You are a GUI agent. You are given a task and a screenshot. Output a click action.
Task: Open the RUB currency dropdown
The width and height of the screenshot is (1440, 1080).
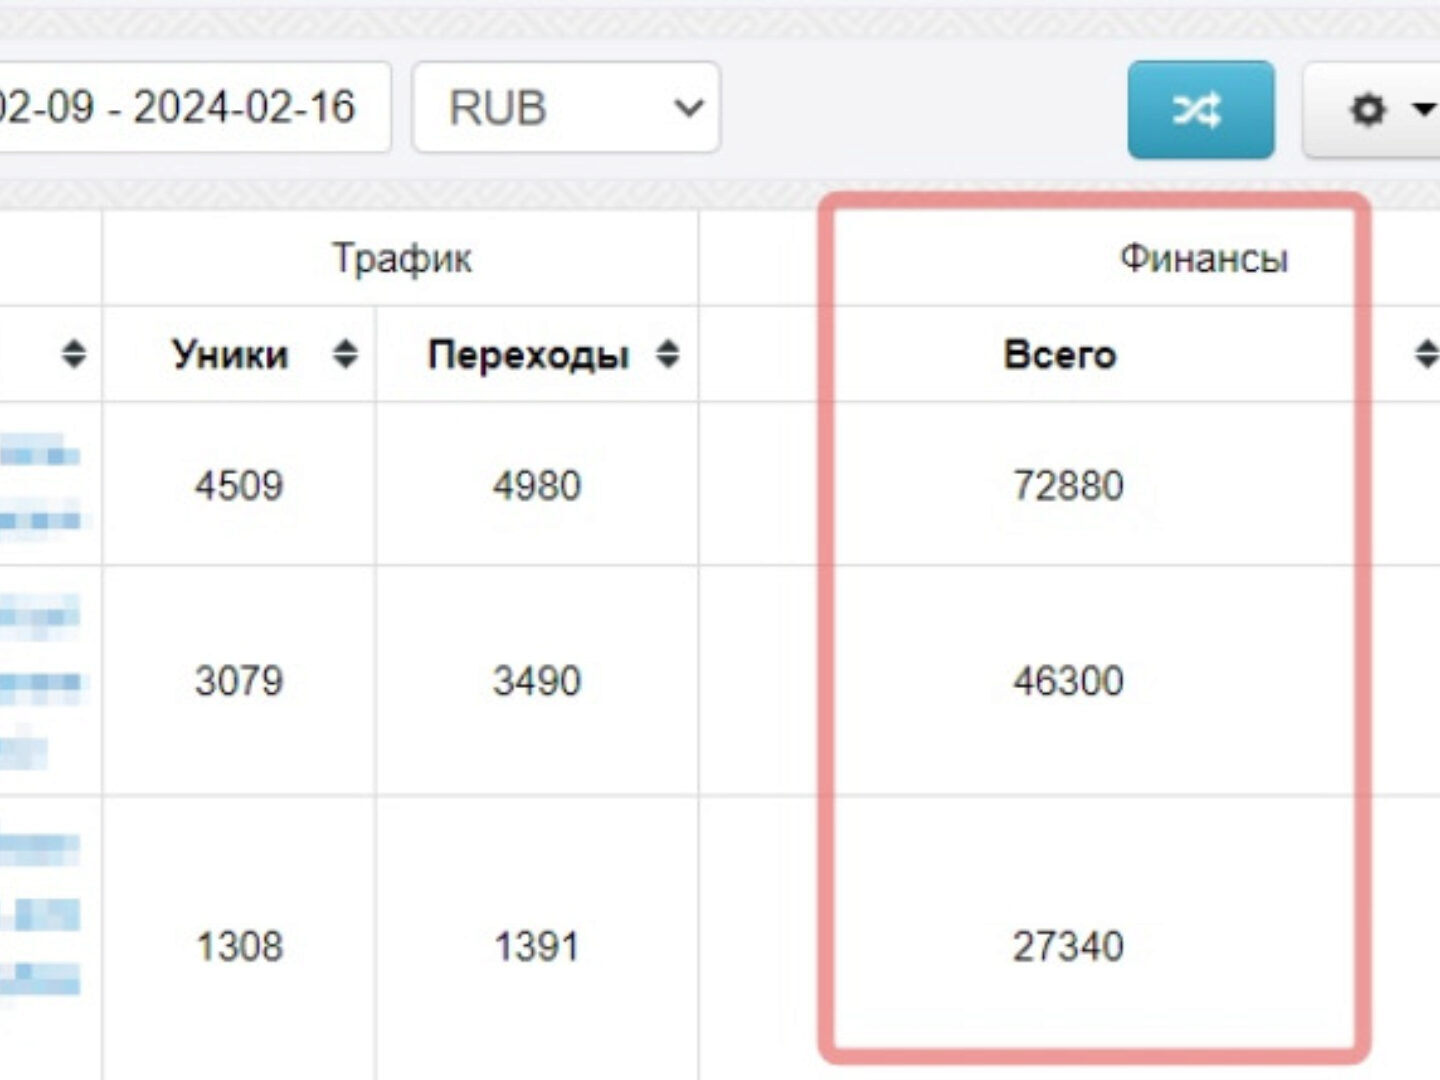566,108
